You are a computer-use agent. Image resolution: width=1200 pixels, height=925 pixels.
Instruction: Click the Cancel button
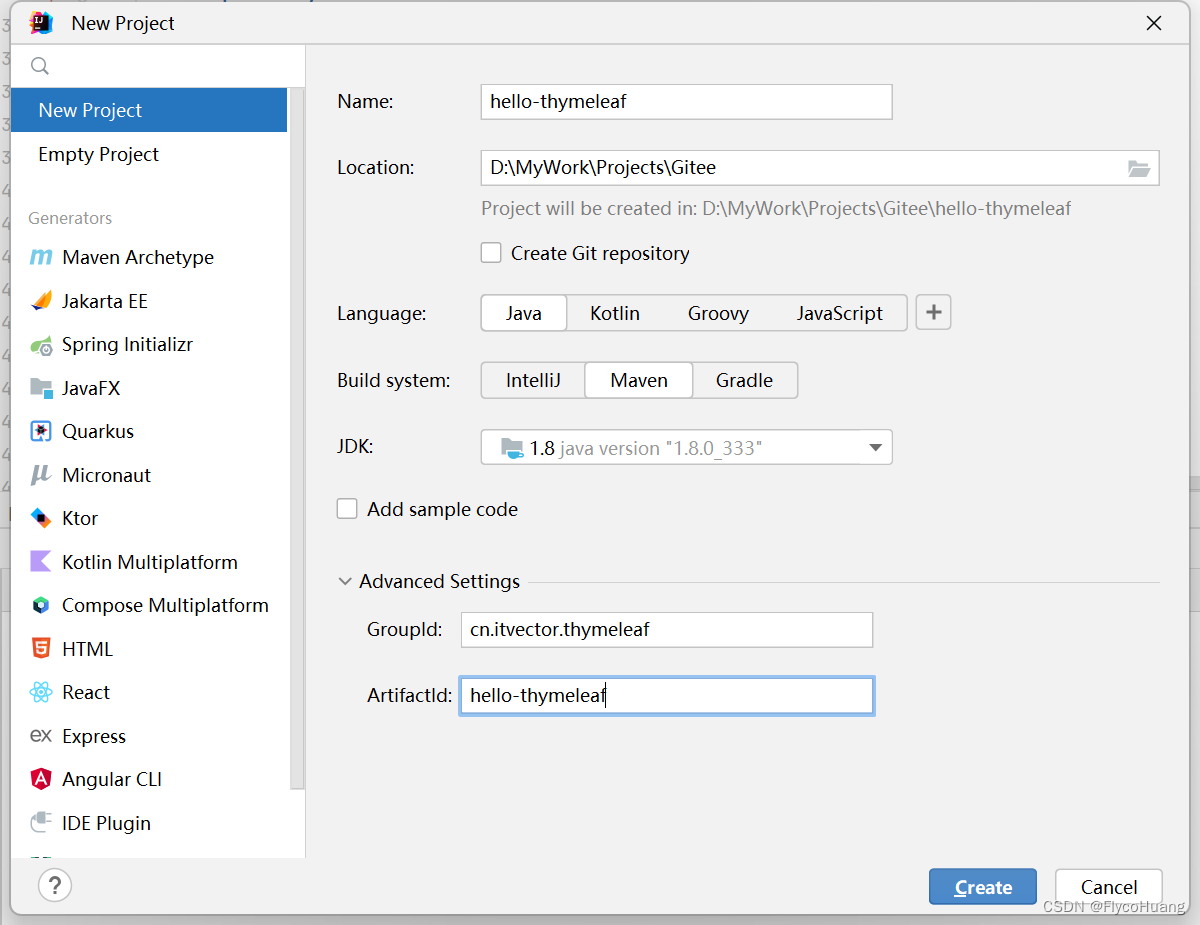(1108, 887)
